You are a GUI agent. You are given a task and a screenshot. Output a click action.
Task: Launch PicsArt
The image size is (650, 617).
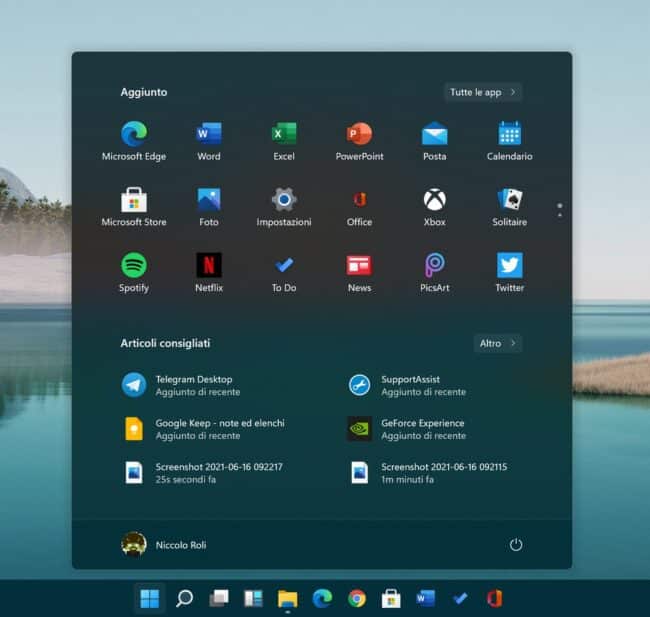tap(434, 272)
